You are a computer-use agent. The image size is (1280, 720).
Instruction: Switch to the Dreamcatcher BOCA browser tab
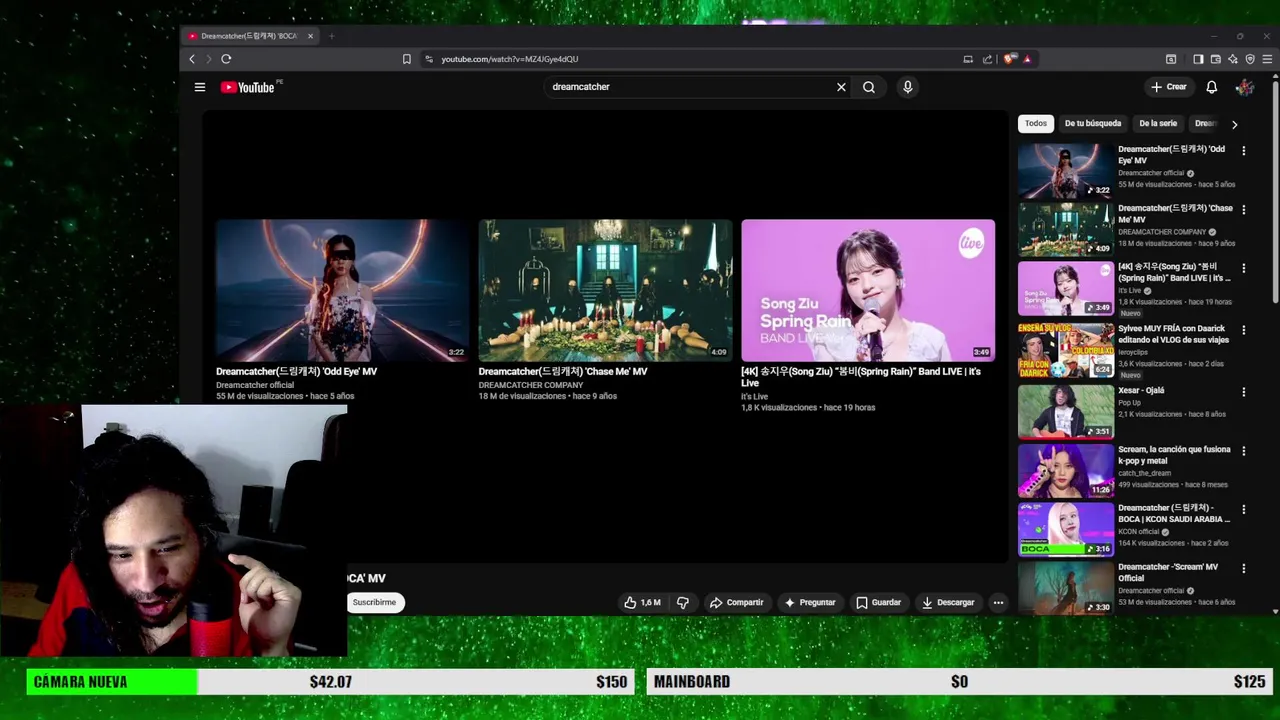click(249, 36)
